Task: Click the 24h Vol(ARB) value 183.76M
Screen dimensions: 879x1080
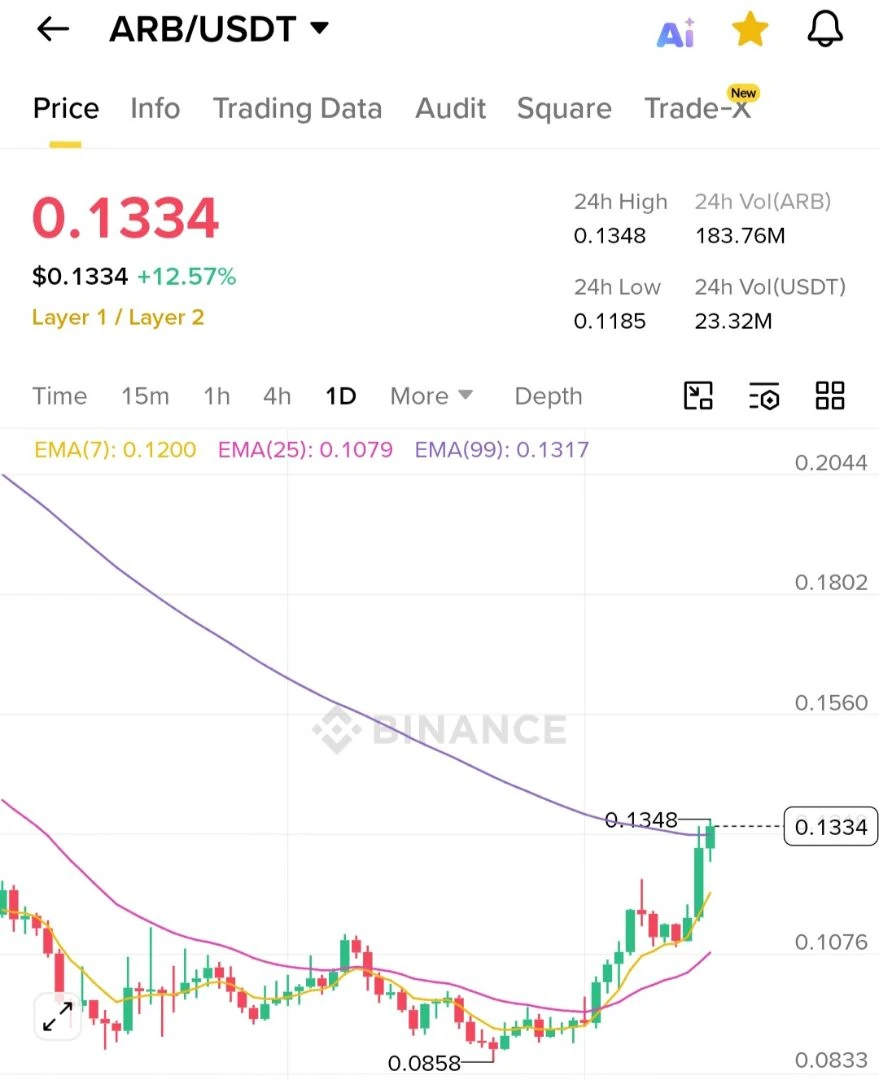Action: (740, 236)
